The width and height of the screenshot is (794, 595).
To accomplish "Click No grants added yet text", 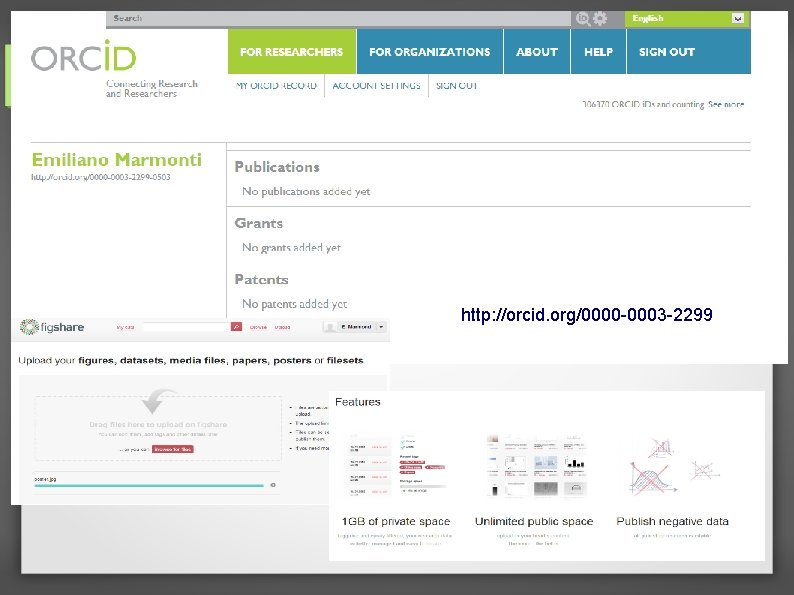I will (291, 248).
